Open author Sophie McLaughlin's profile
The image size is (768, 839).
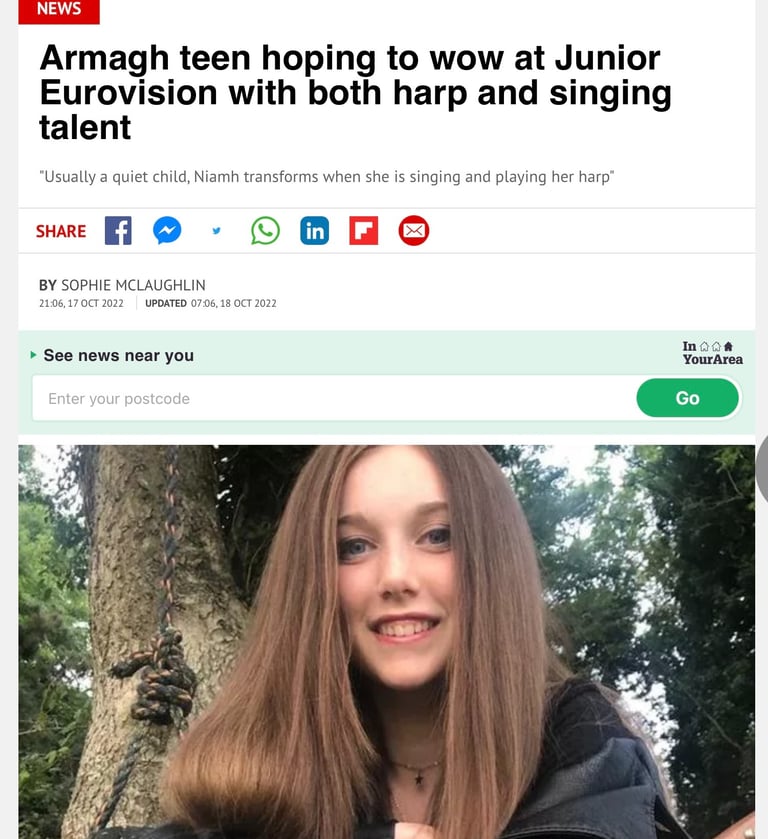click(133, 285)
